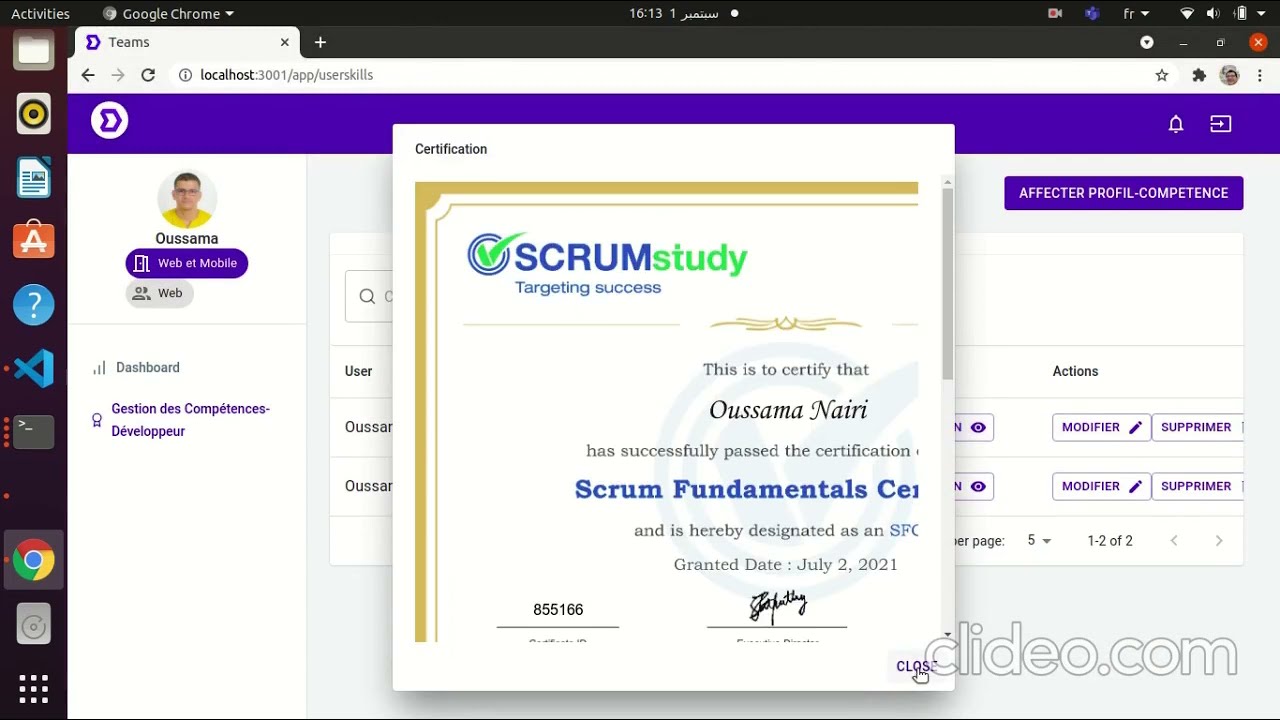Open Ubuntu Software from the dock
The image size is (1280, 720).
click(x=33, y=241)
